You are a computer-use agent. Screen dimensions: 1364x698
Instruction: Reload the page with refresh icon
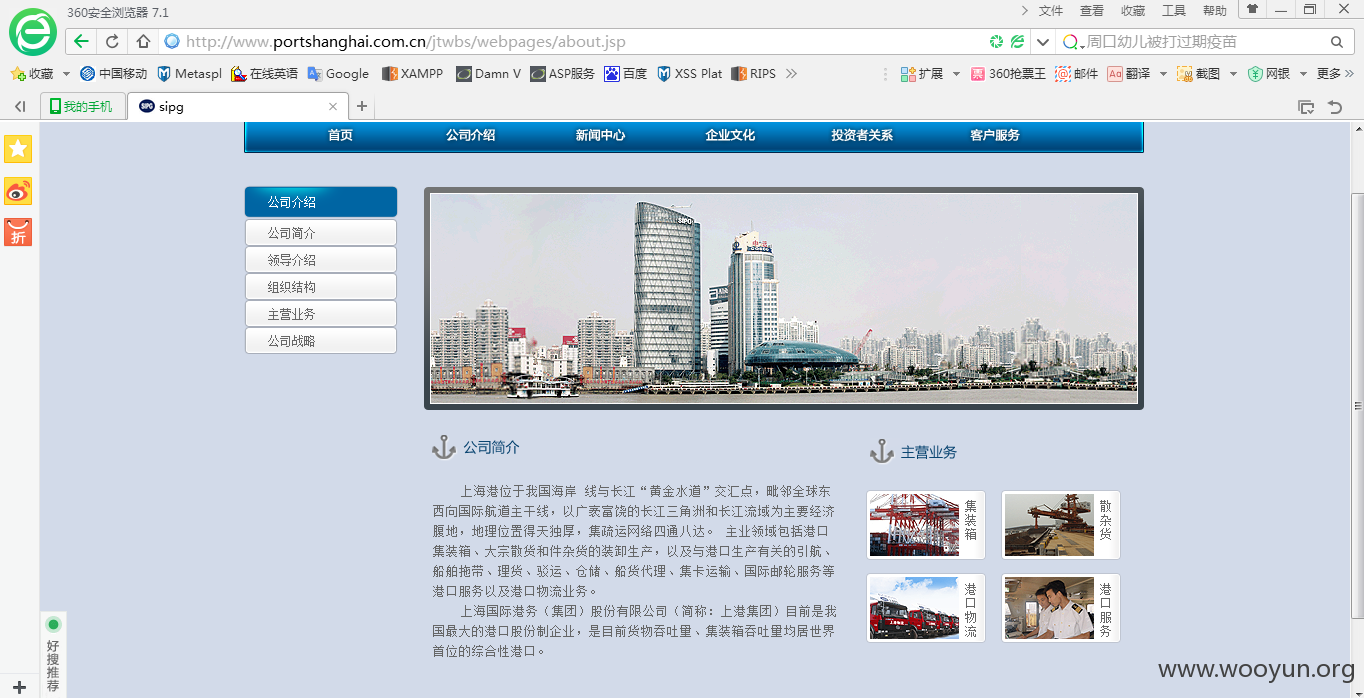pyautogui.click(x=112, y=41)
